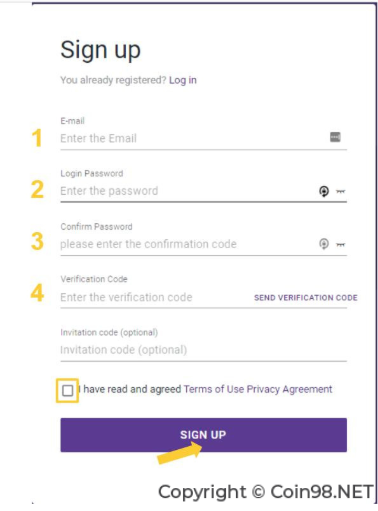The width and height of the screenshot is (378, 511).
Task: Tick the 'I have read and agreed' checkbox
Action: (x=68, y=390)
